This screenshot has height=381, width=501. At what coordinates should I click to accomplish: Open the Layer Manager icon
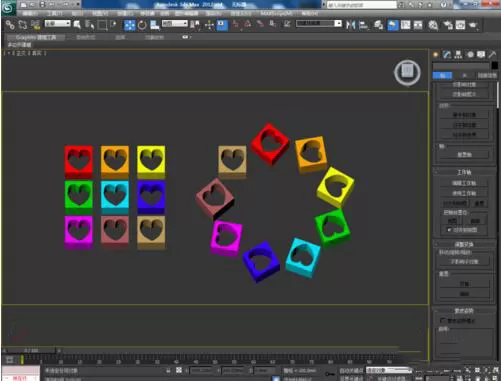pyautogui.click(x=378, y=25)
